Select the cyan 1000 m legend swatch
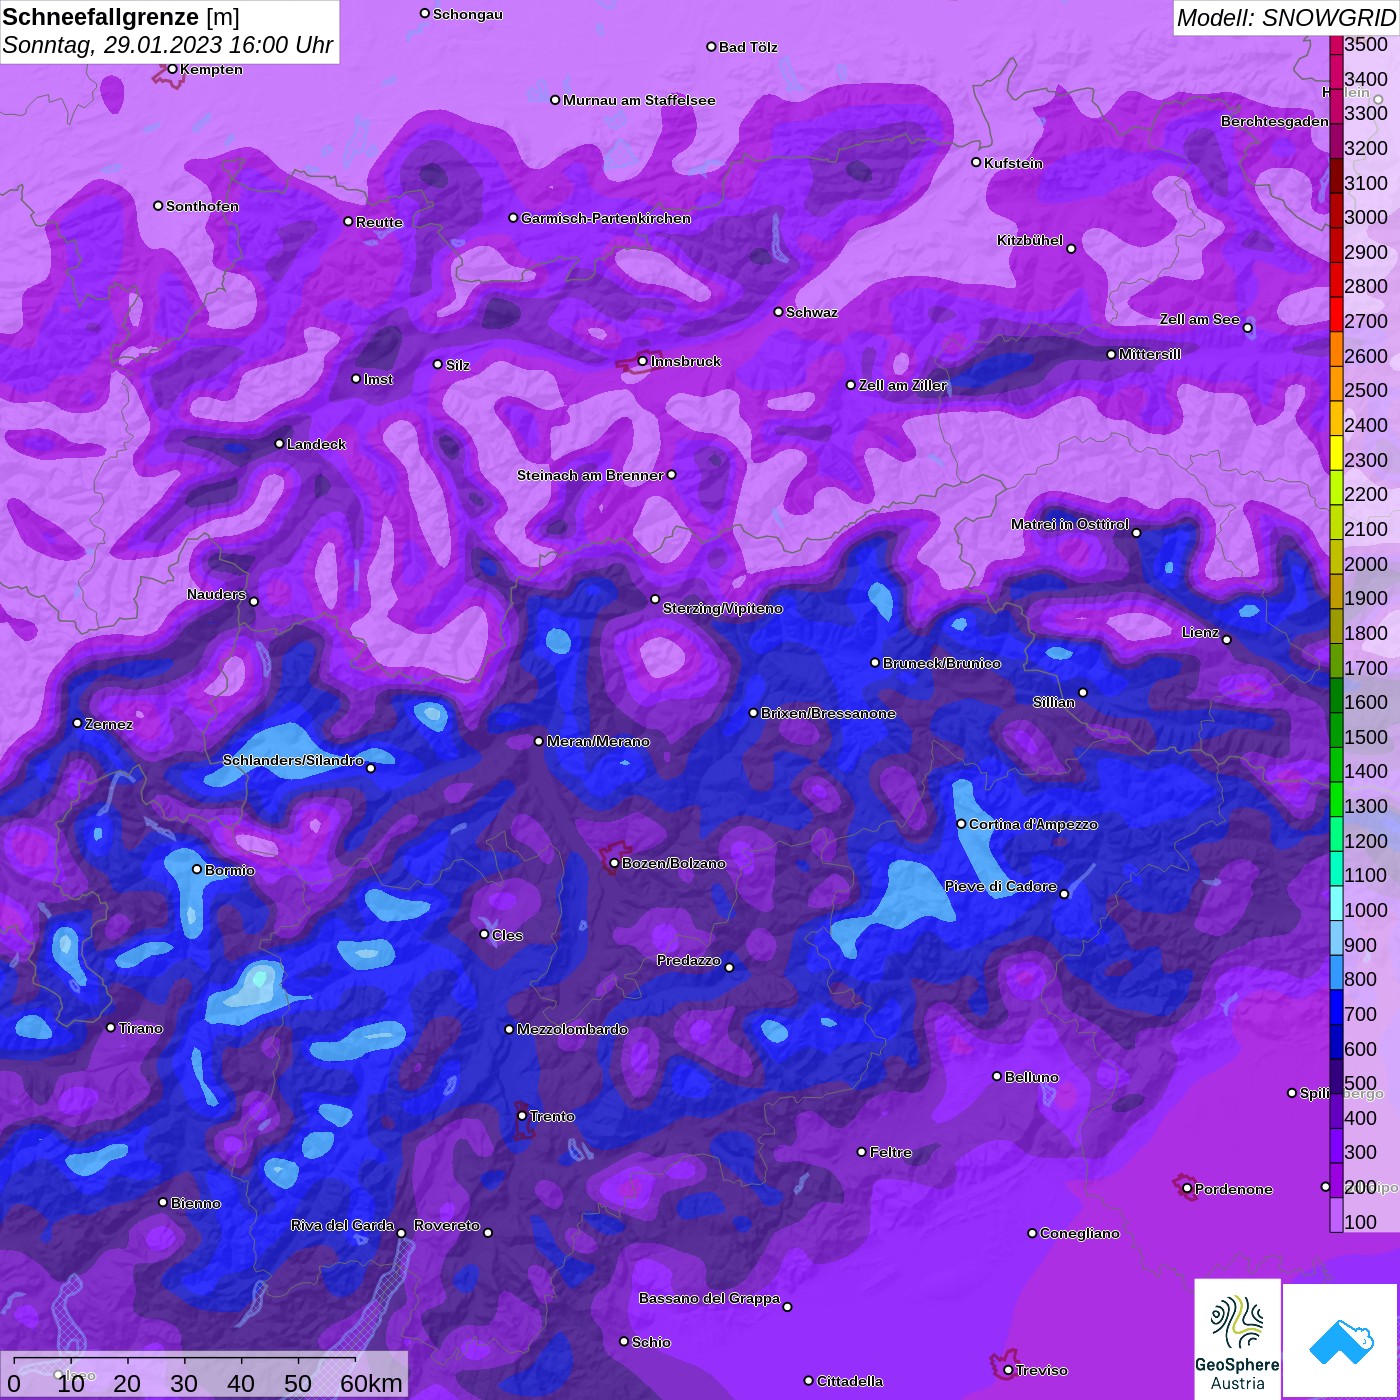This screenshot has width=1400, height=1400. click(1336, 903)
